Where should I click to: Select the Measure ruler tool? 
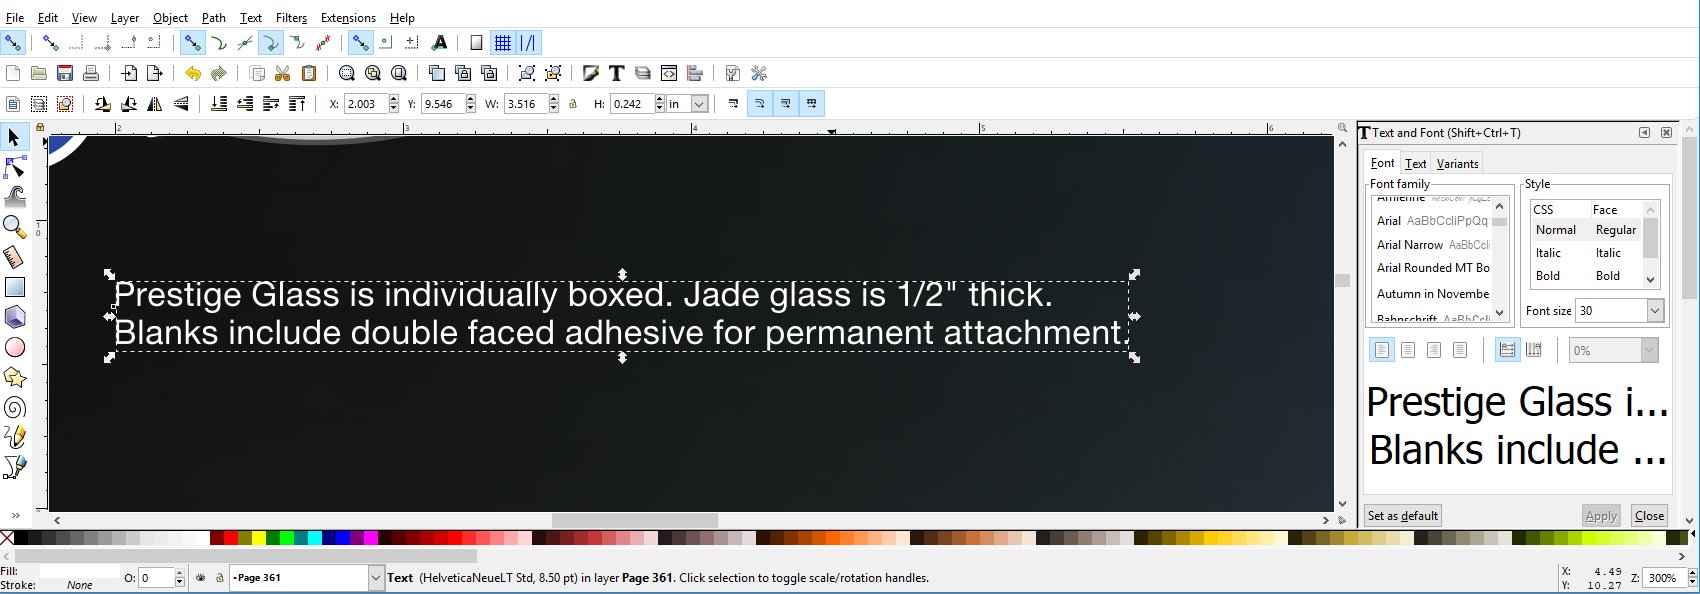(x=14, y=257)
